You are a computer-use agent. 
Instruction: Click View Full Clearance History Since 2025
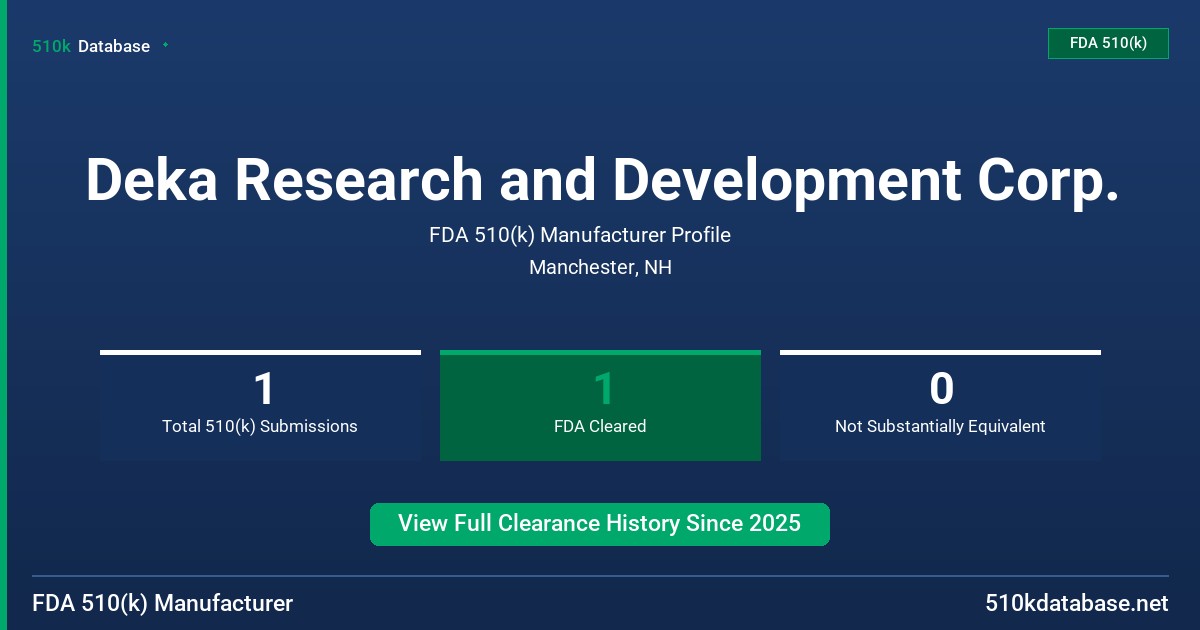[x=600, y=524]
